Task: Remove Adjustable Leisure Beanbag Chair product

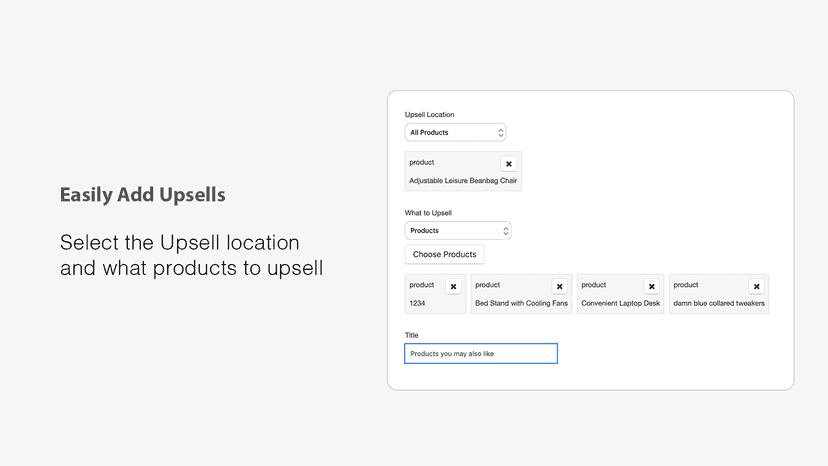Action: click(509, 164)
